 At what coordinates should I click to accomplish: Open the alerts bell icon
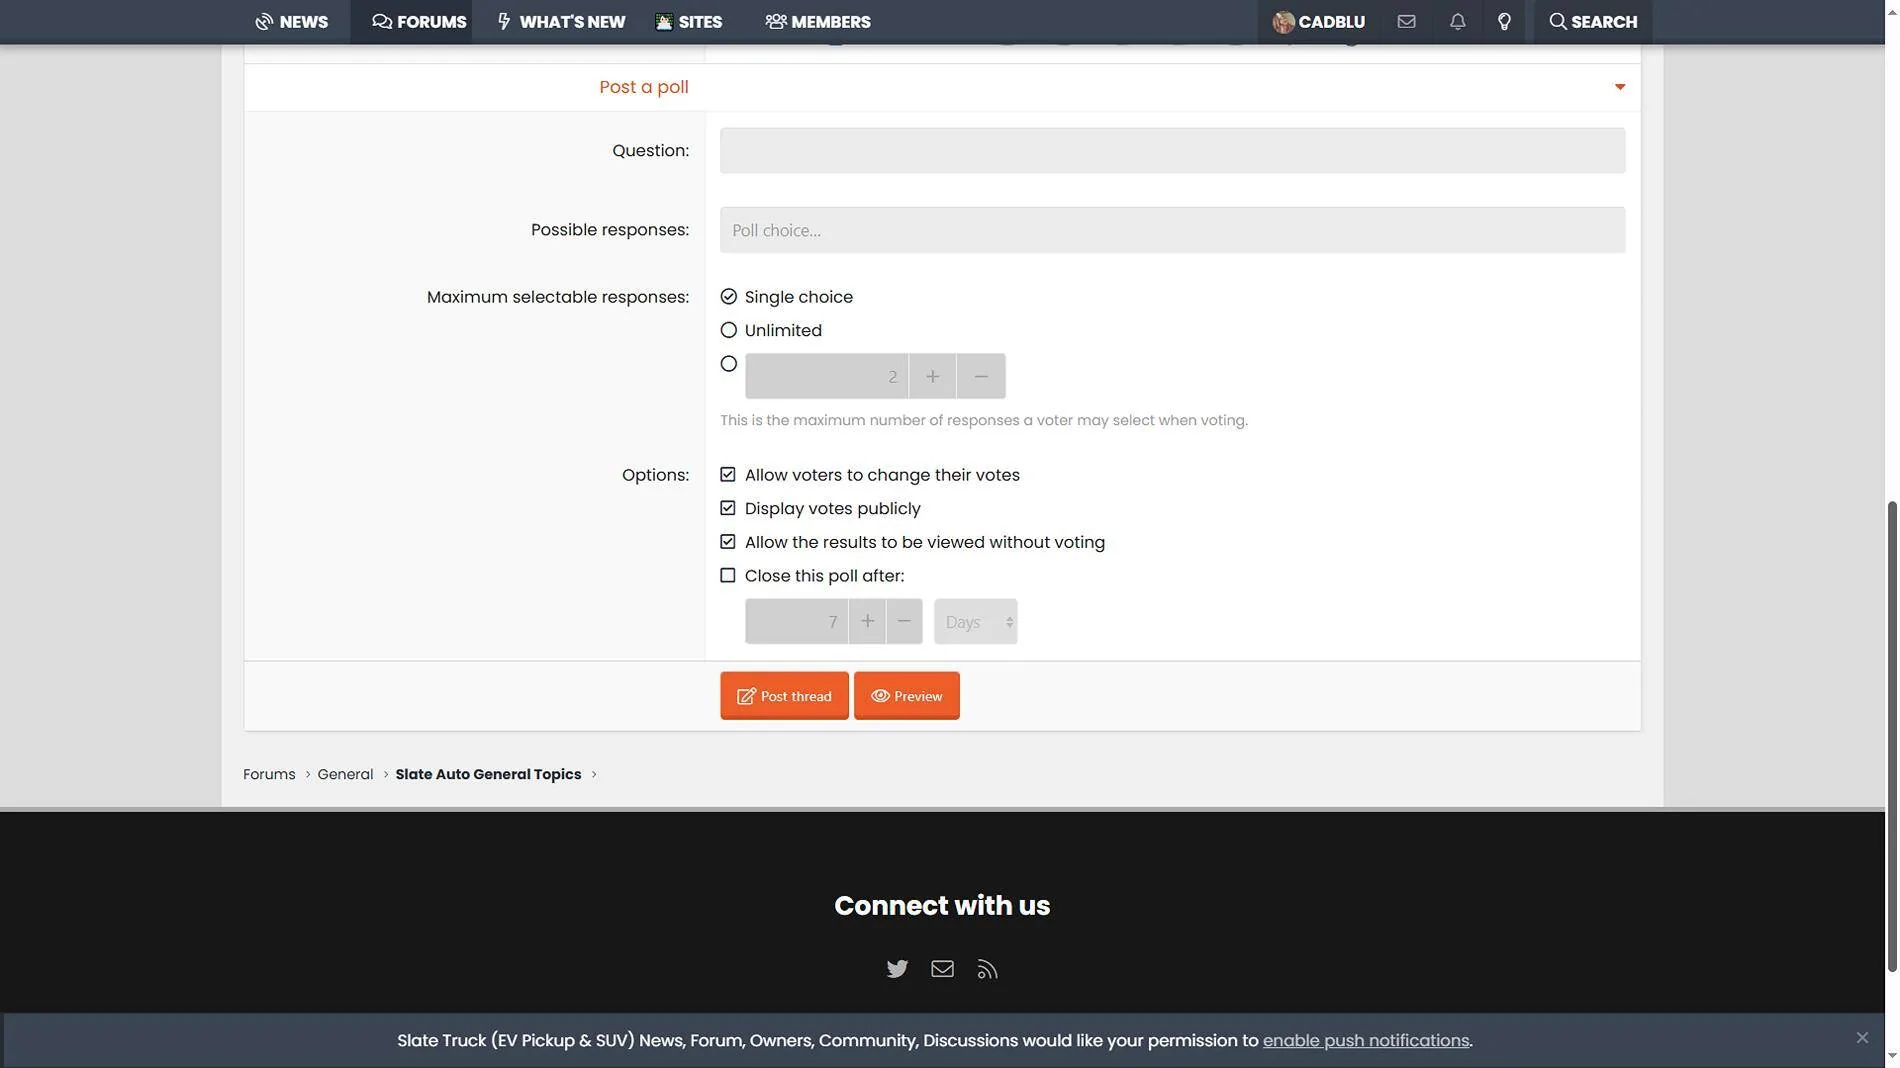click(x=1457, y=21)
